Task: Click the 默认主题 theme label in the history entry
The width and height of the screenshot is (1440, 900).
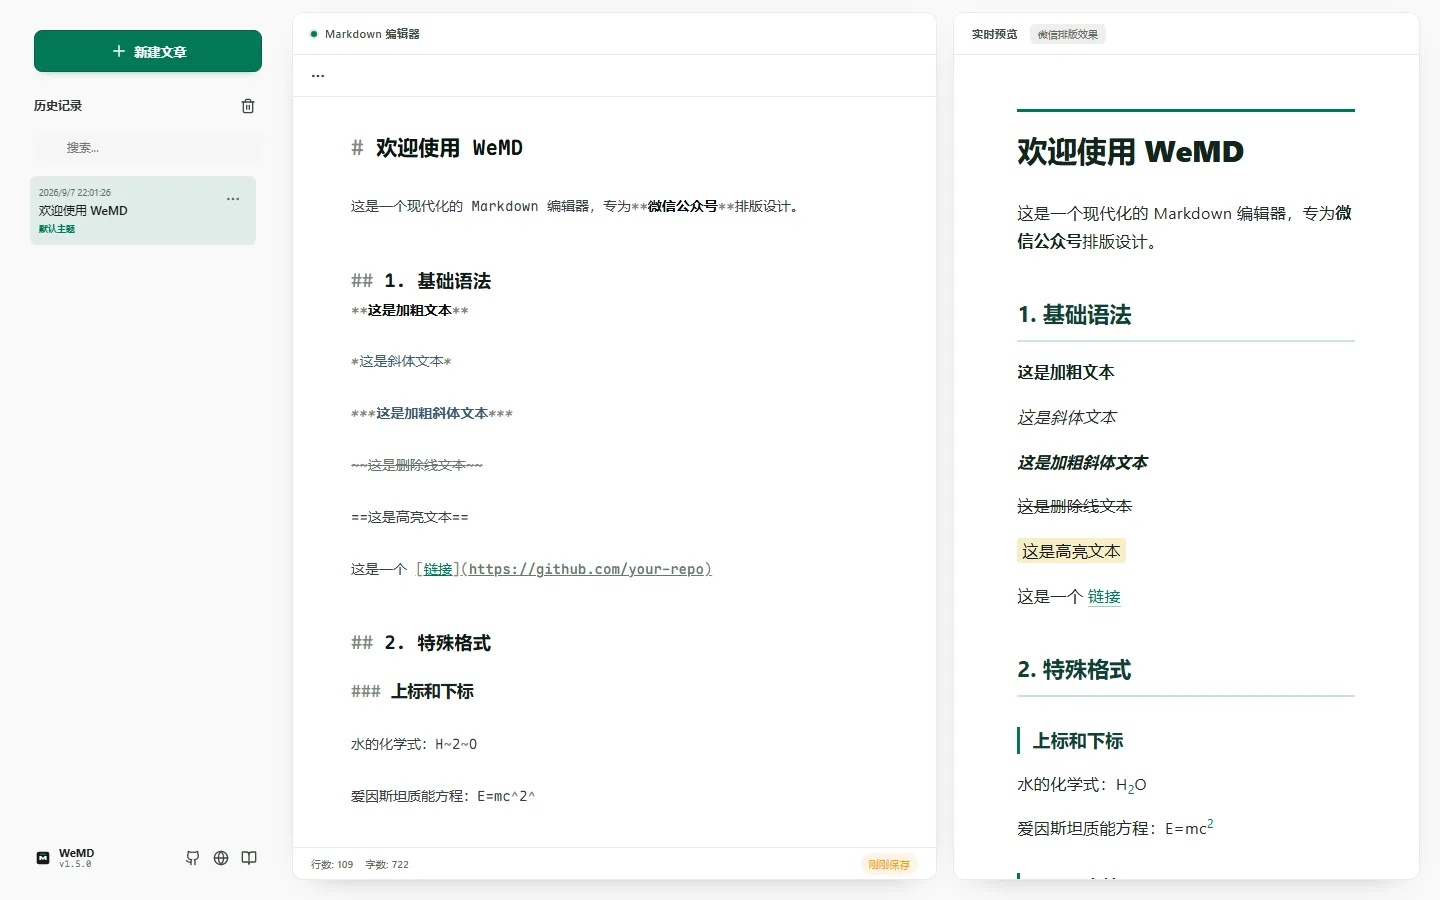Action: click(x=57, y=229)
